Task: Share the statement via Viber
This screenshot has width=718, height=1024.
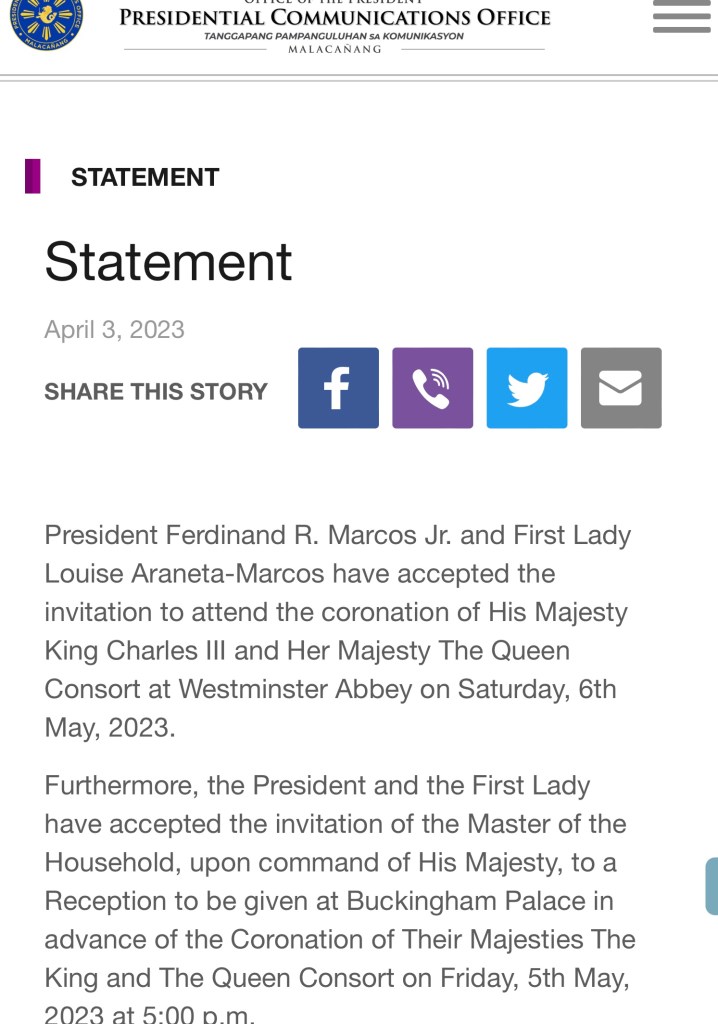Action: coord(432,388)
